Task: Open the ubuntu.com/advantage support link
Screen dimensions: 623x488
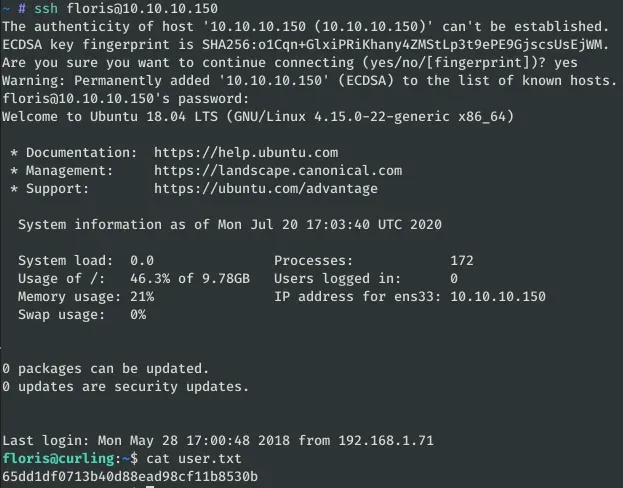Action: (266, 188)
